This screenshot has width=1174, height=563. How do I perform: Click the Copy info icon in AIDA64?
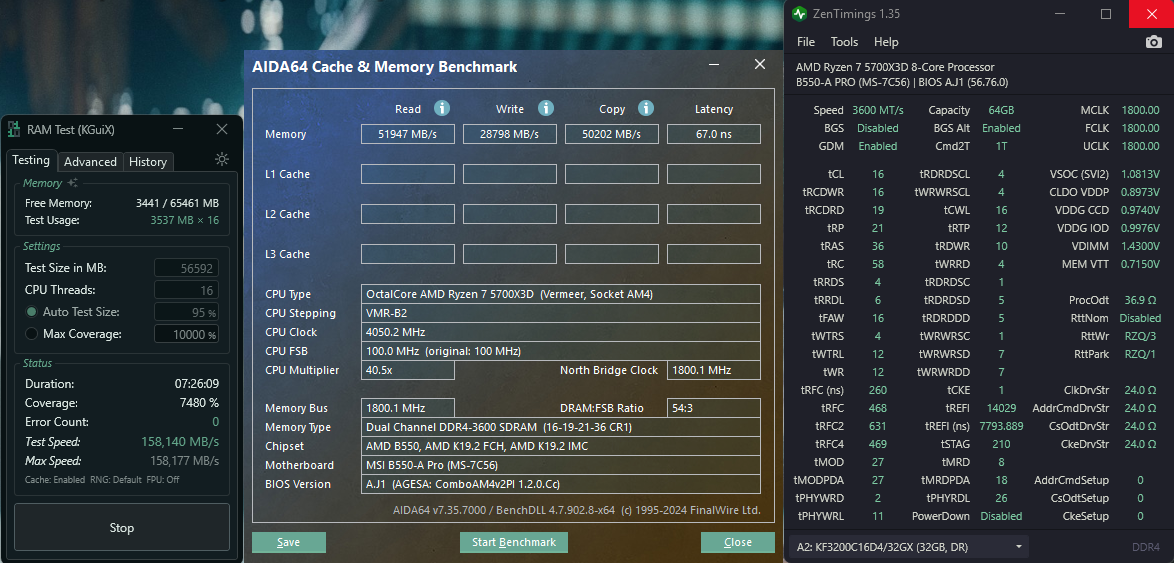(x=646, y=109)
